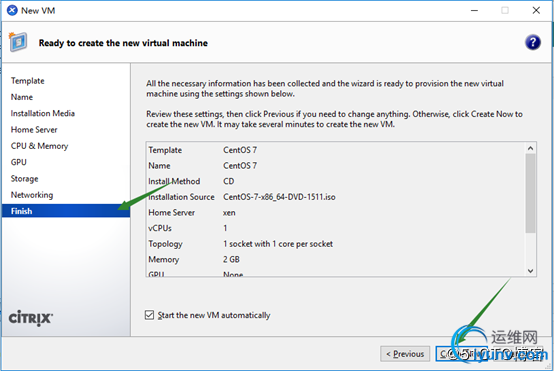Click the New VM title bar icon

[x=12, y=10]
